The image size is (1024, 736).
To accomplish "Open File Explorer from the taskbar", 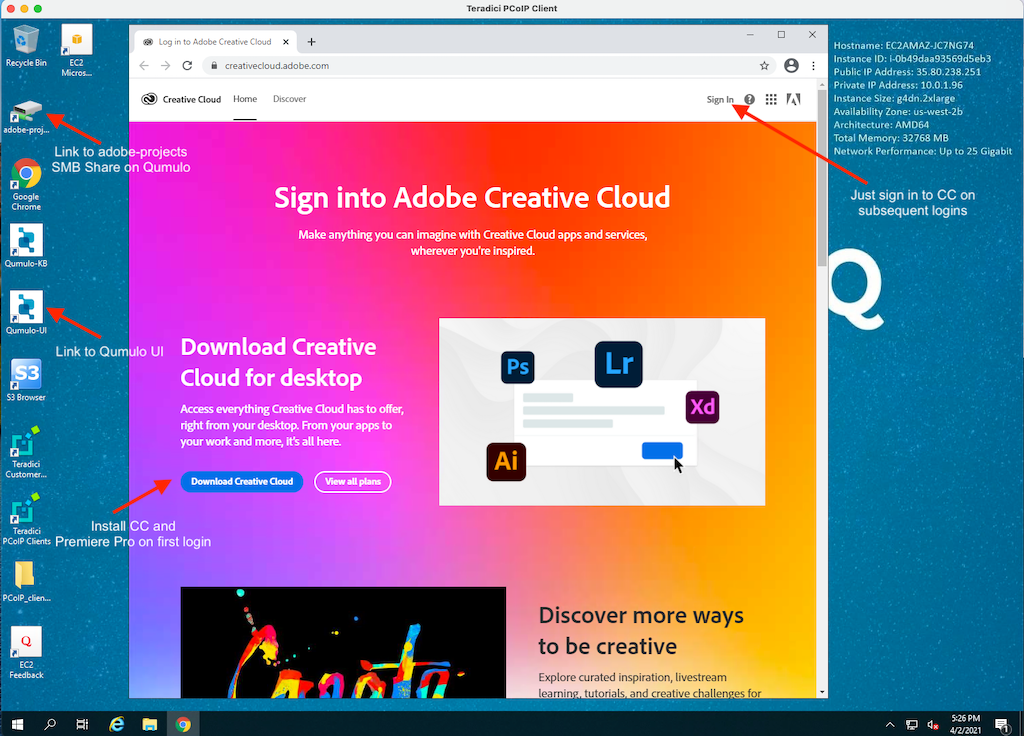I will pos(150,724).
